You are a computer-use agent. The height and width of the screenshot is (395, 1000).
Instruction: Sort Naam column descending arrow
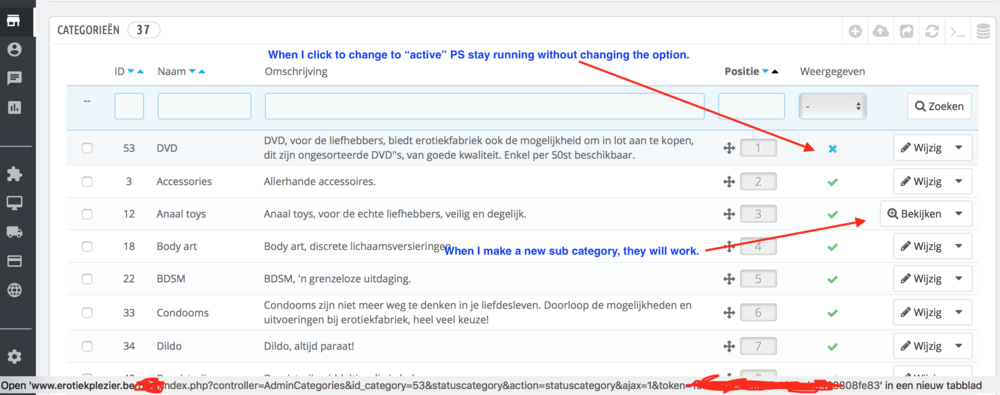(x=192, y=72)
